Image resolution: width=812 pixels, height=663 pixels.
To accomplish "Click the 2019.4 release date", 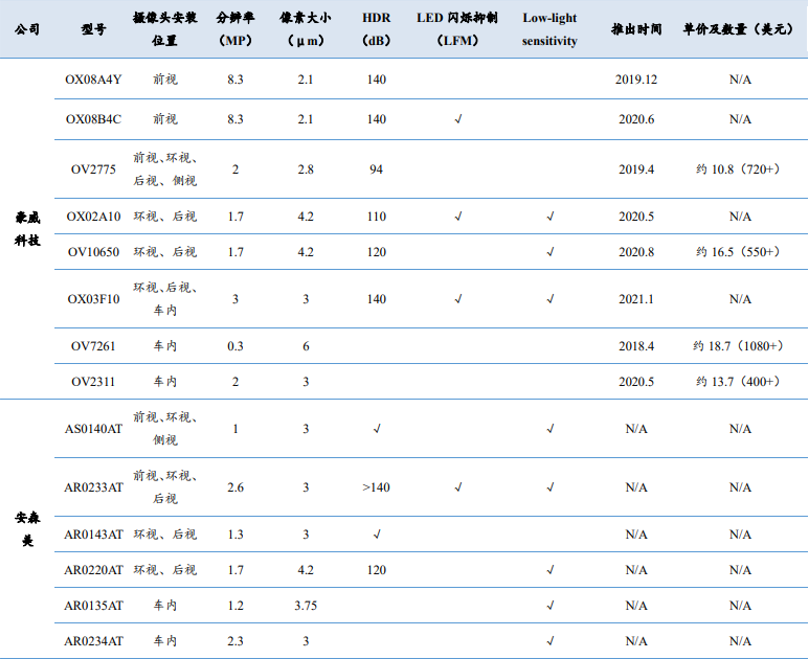I will (636, 169).
